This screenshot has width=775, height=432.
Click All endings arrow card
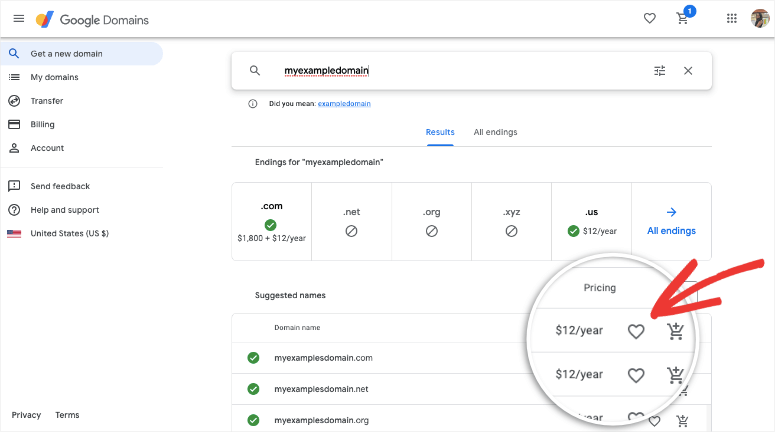point(671,221)
